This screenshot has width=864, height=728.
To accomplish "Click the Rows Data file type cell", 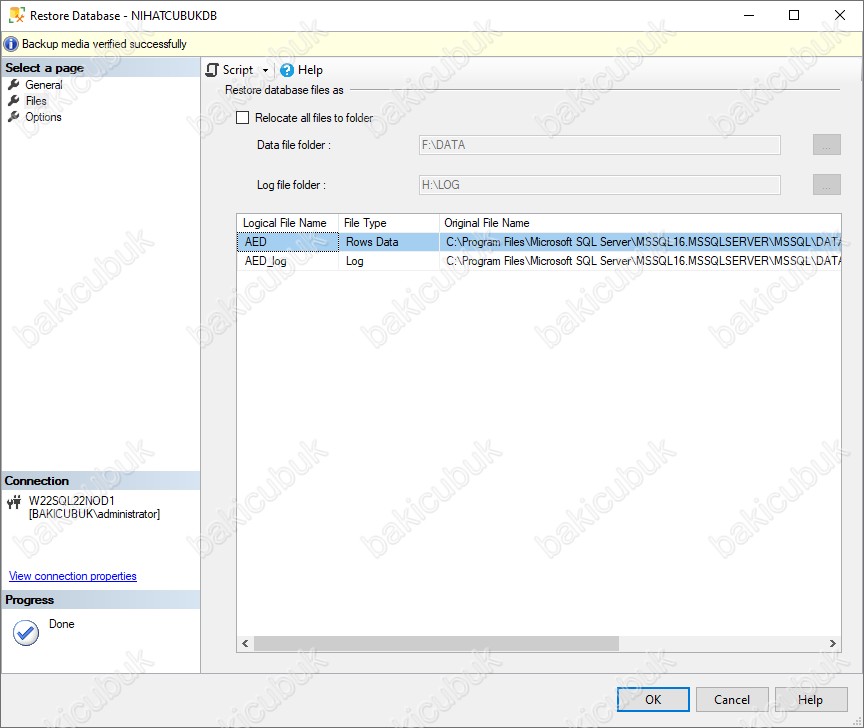I will [x=388, y=242].
